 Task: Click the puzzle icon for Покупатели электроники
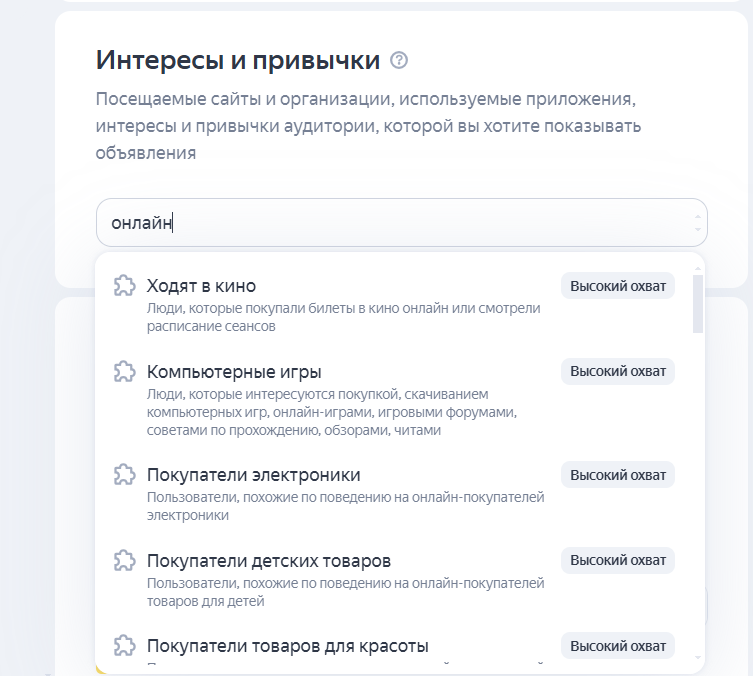(x=124, y=474)
